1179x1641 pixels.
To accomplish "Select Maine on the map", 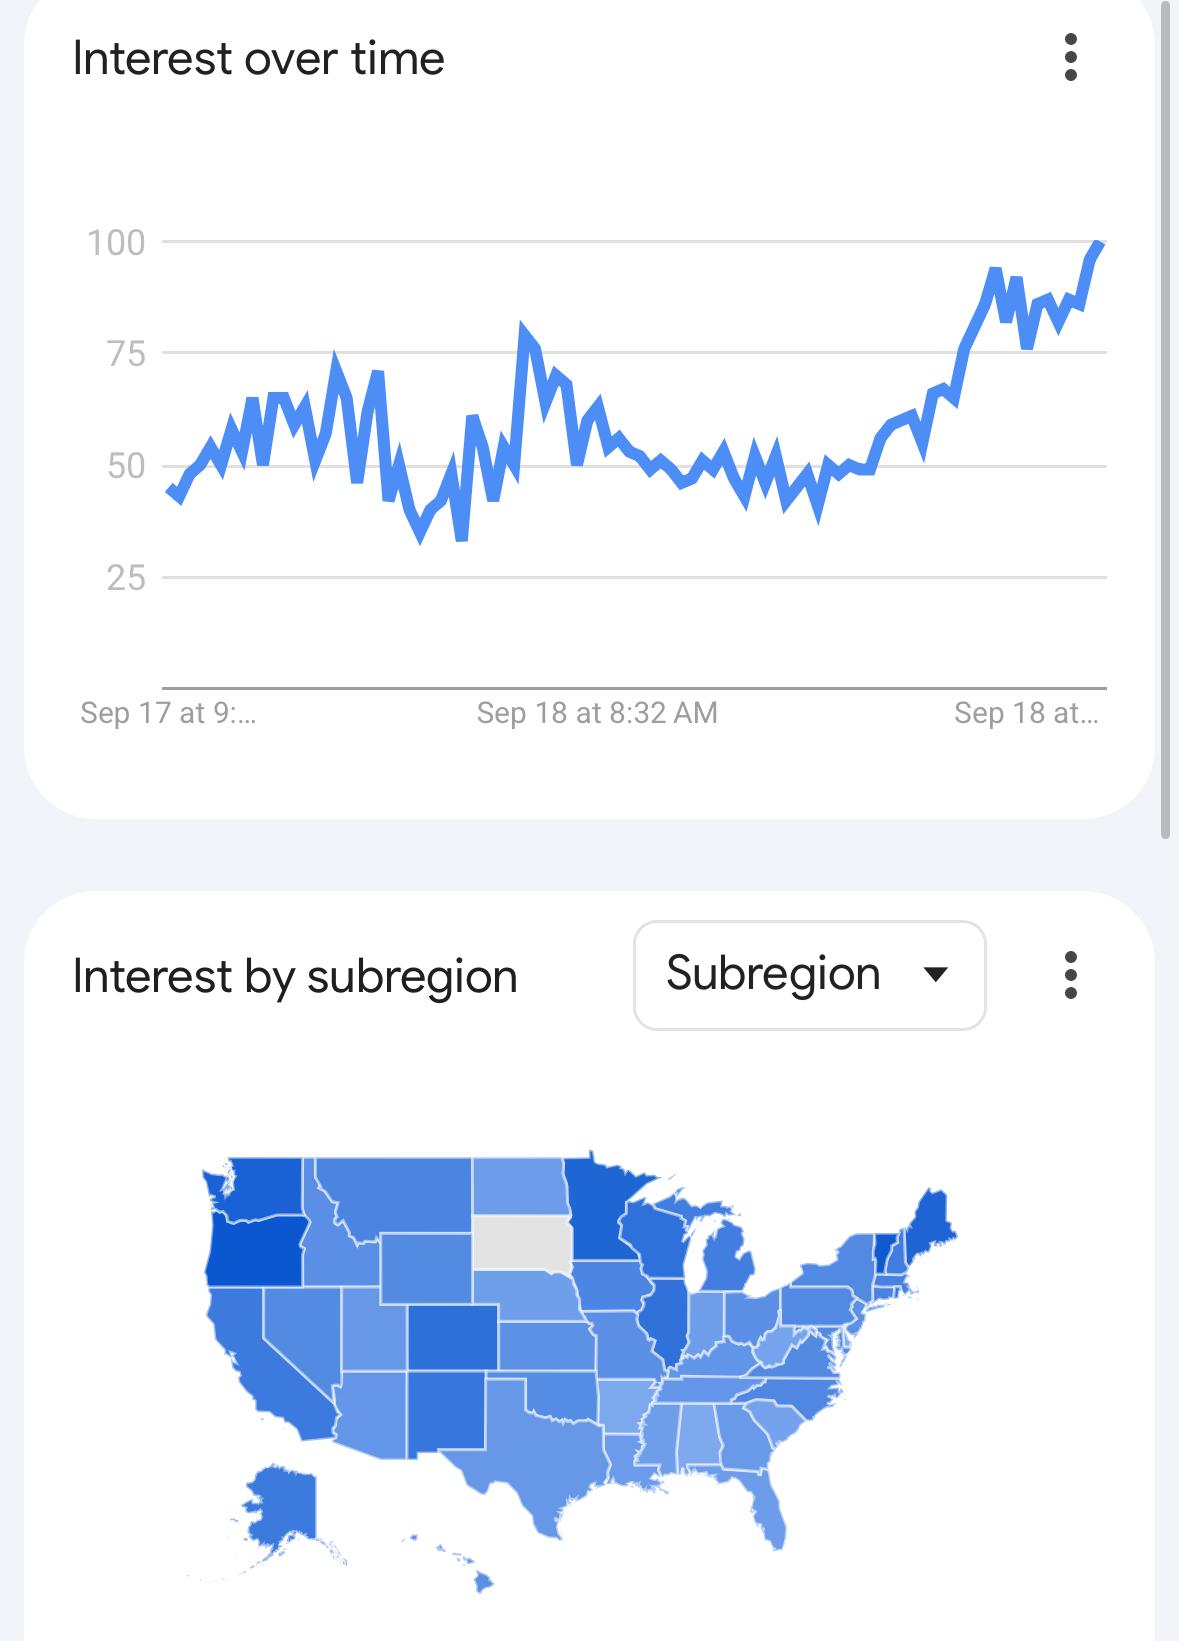I will [x=931, y=1222].
